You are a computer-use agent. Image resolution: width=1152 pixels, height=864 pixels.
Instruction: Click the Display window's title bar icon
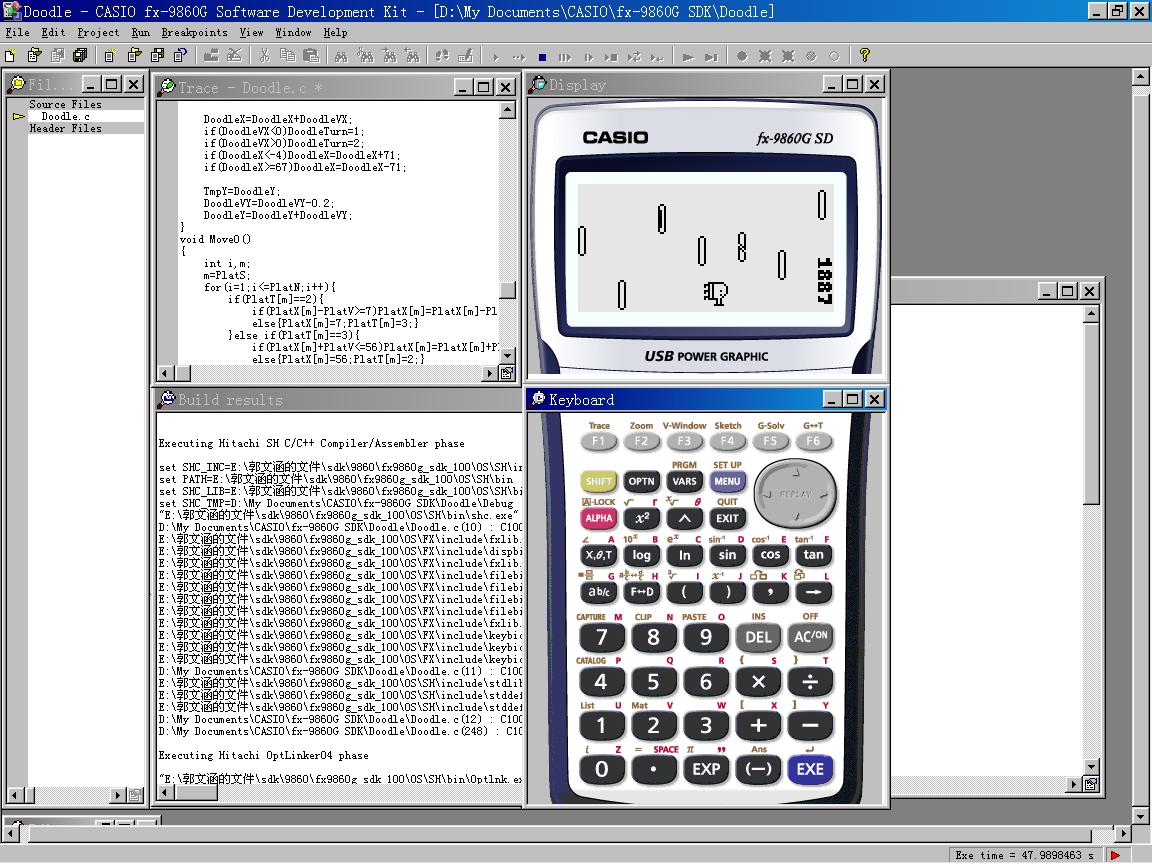pyautogui.click(x=539, y=84)
